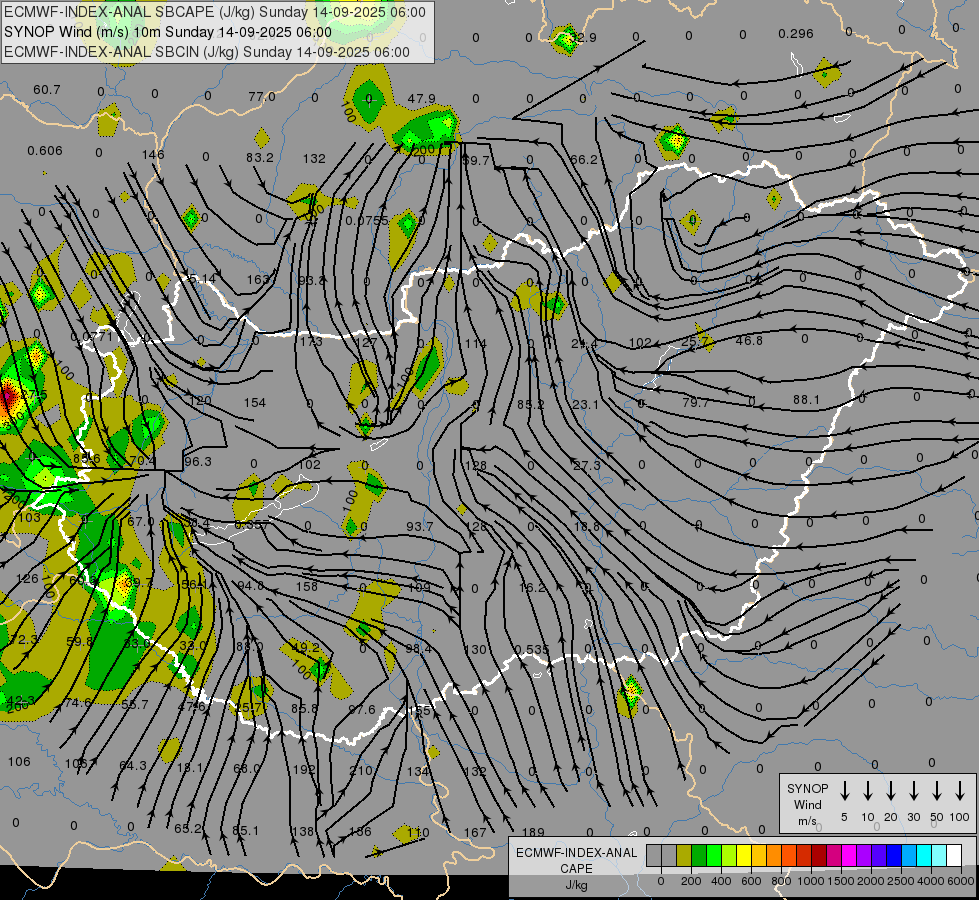Pick the olive swatch in CAPE legend
Image resolution: width=979 pixels, height=900 pixels.
684,856
